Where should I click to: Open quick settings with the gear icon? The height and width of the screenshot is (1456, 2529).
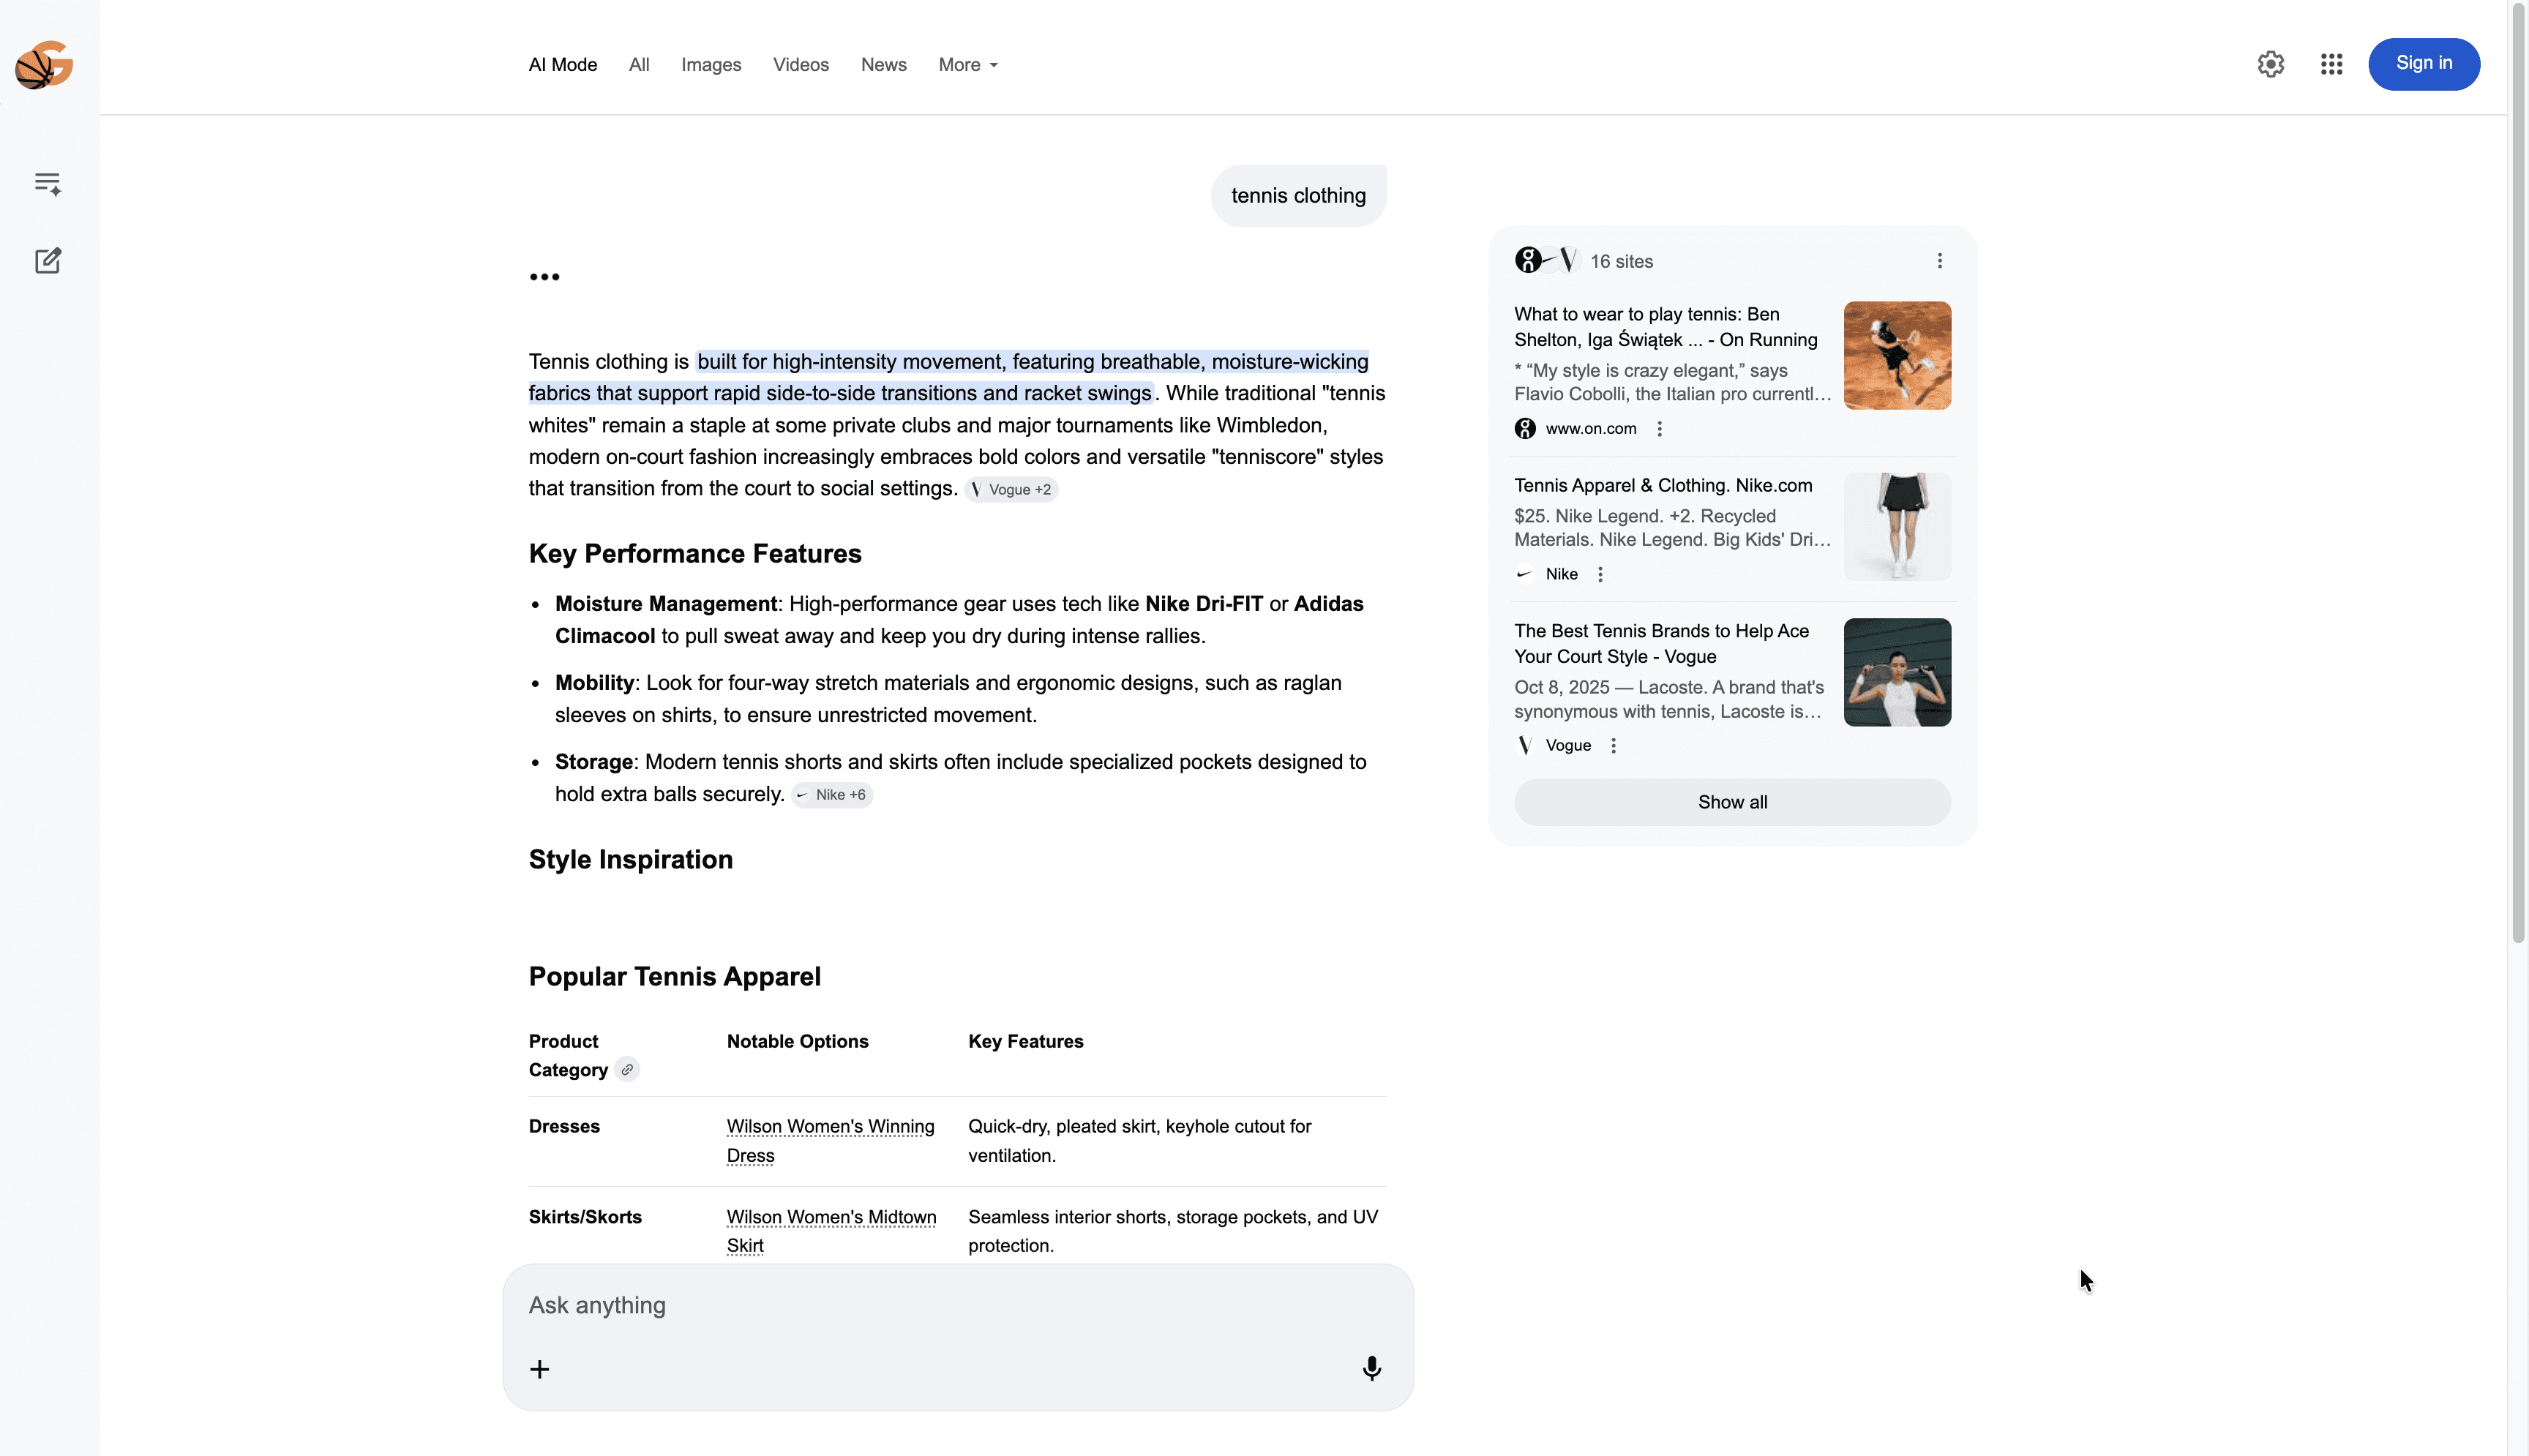[2271, 63]
